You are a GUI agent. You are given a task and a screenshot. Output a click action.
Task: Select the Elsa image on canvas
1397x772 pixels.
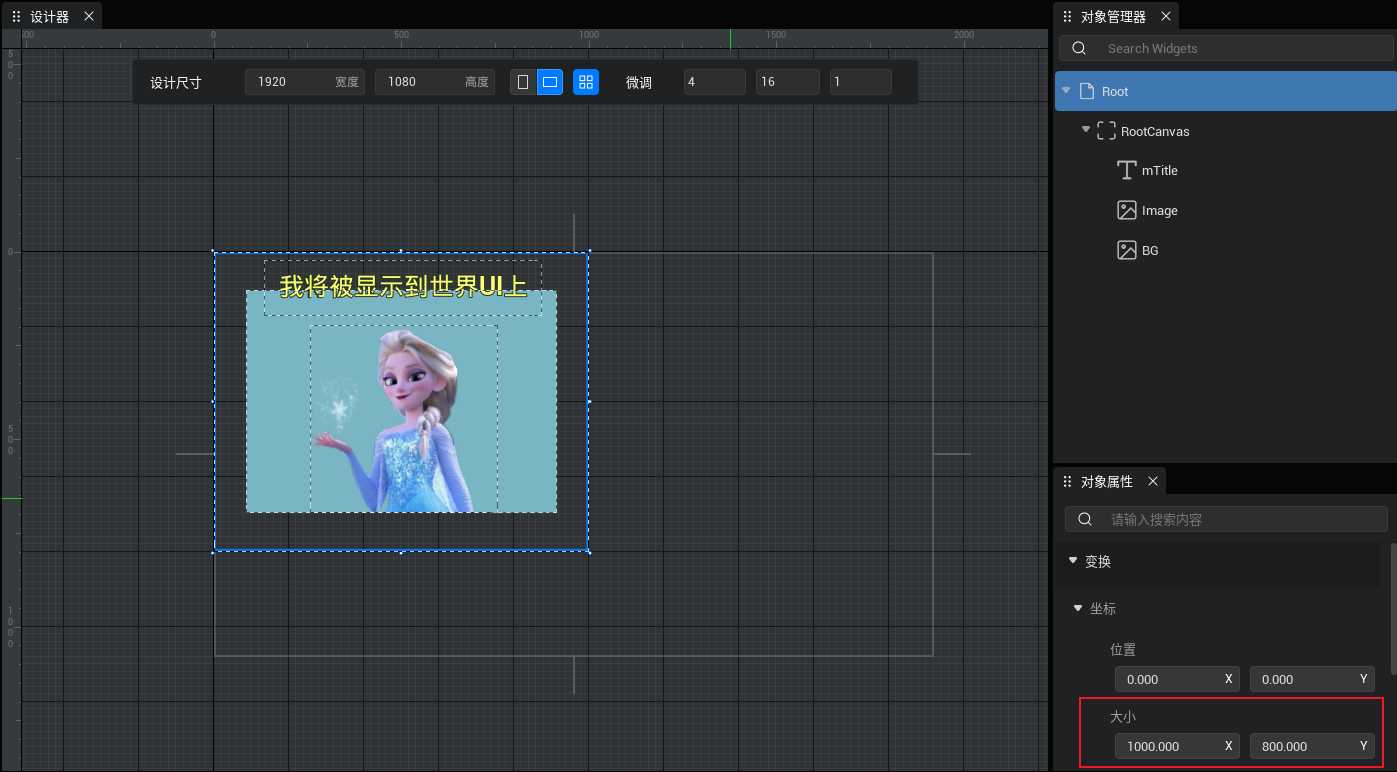[x=404, y=419]
